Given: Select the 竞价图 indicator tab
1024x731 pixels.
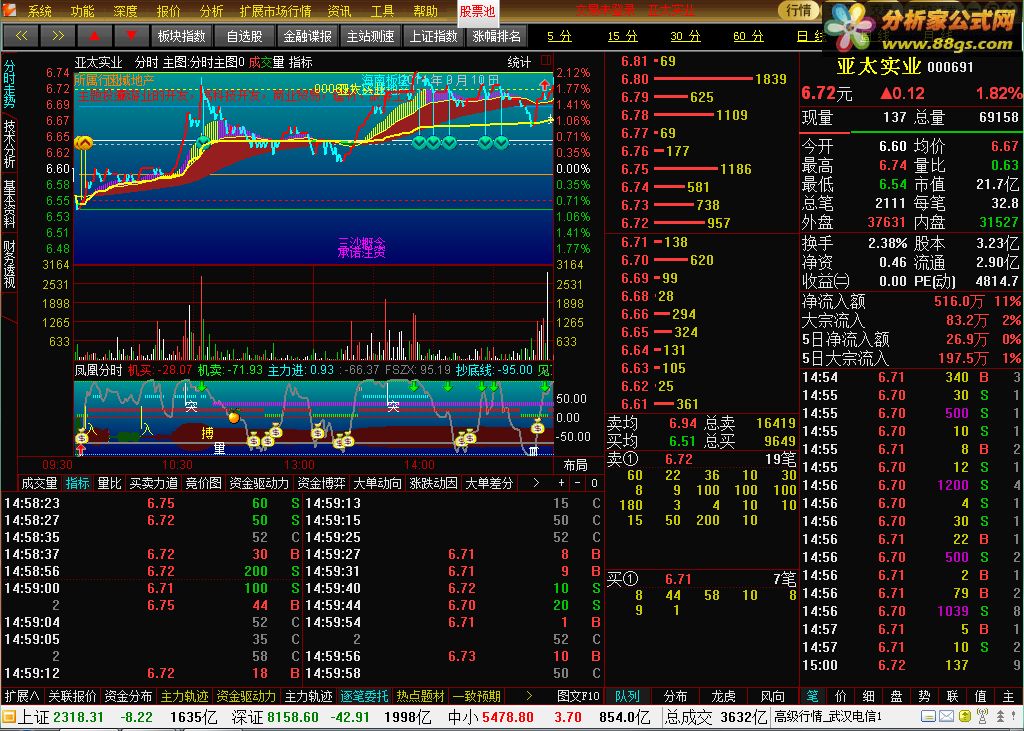Looking at the screenshot, I should (203, 483).
